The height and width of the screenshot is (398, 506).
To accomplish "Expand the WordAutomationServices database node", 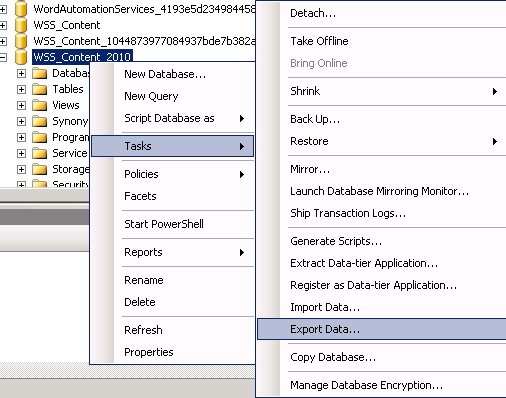I will 3,9.
